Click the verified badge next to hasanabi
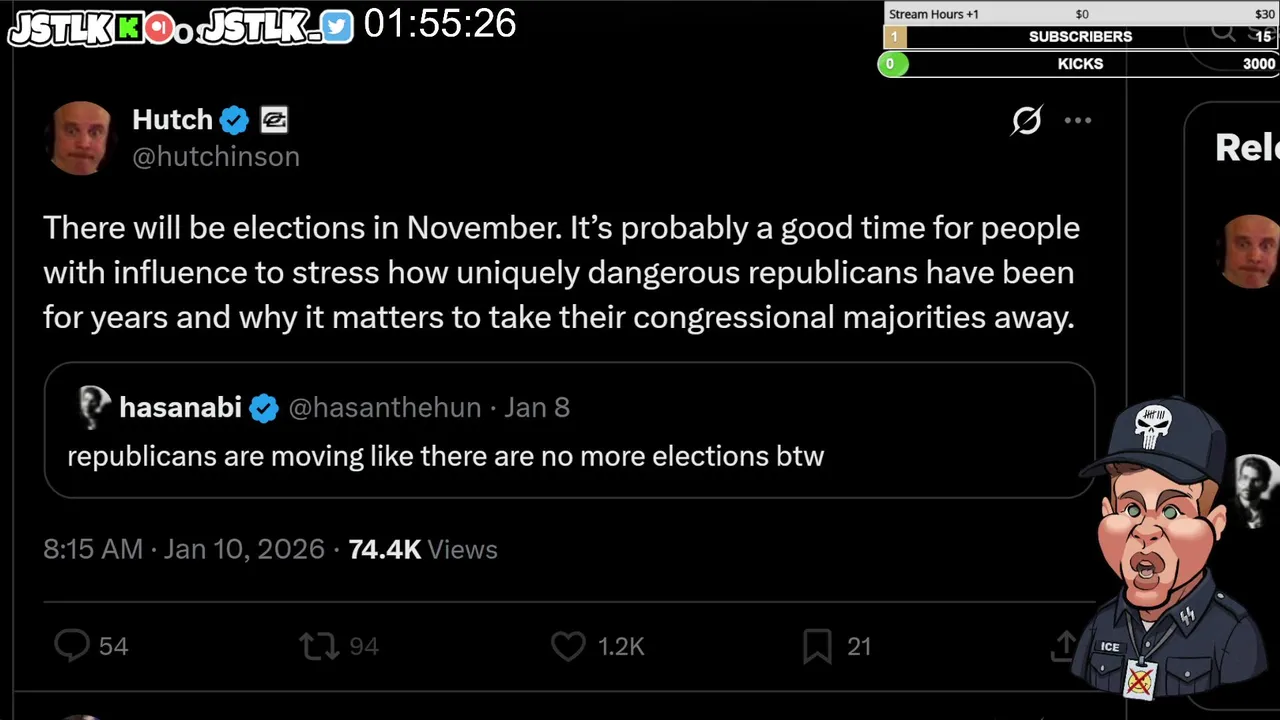 point(264,408)
